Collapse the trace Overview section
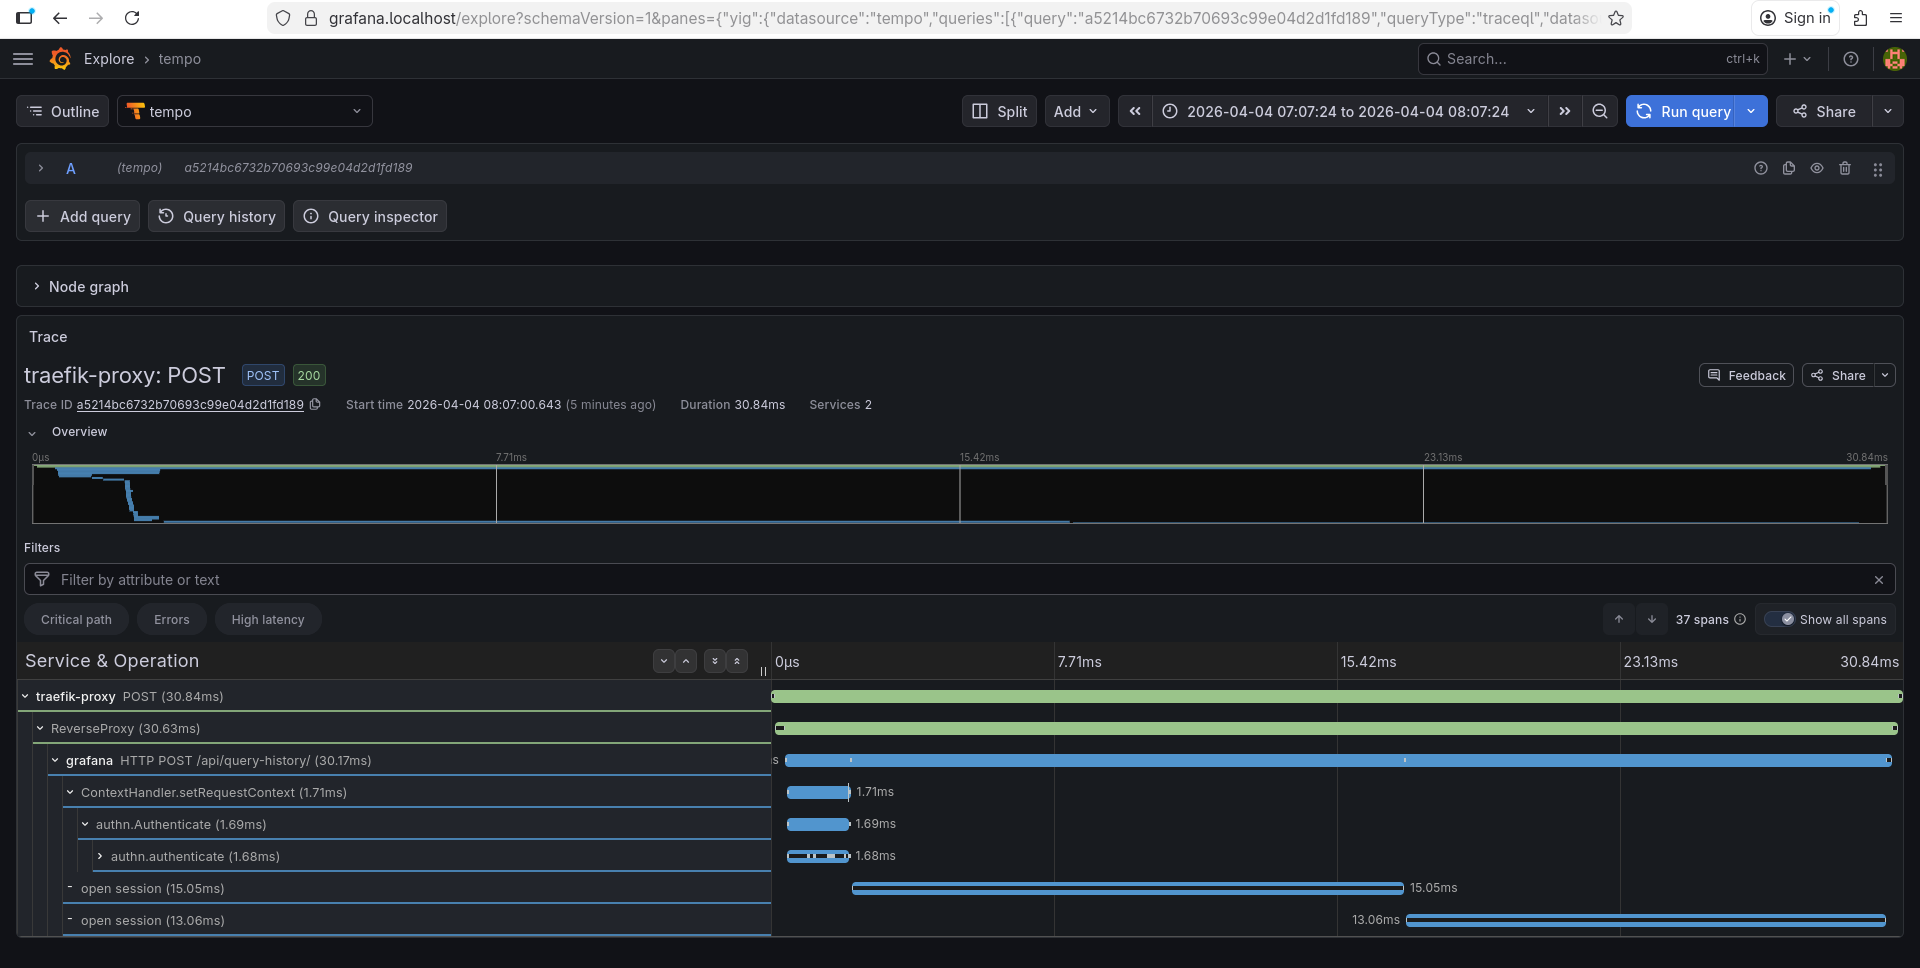This screenshot has width=1920, height=968. pyautogui.click(x=32, y=432)
